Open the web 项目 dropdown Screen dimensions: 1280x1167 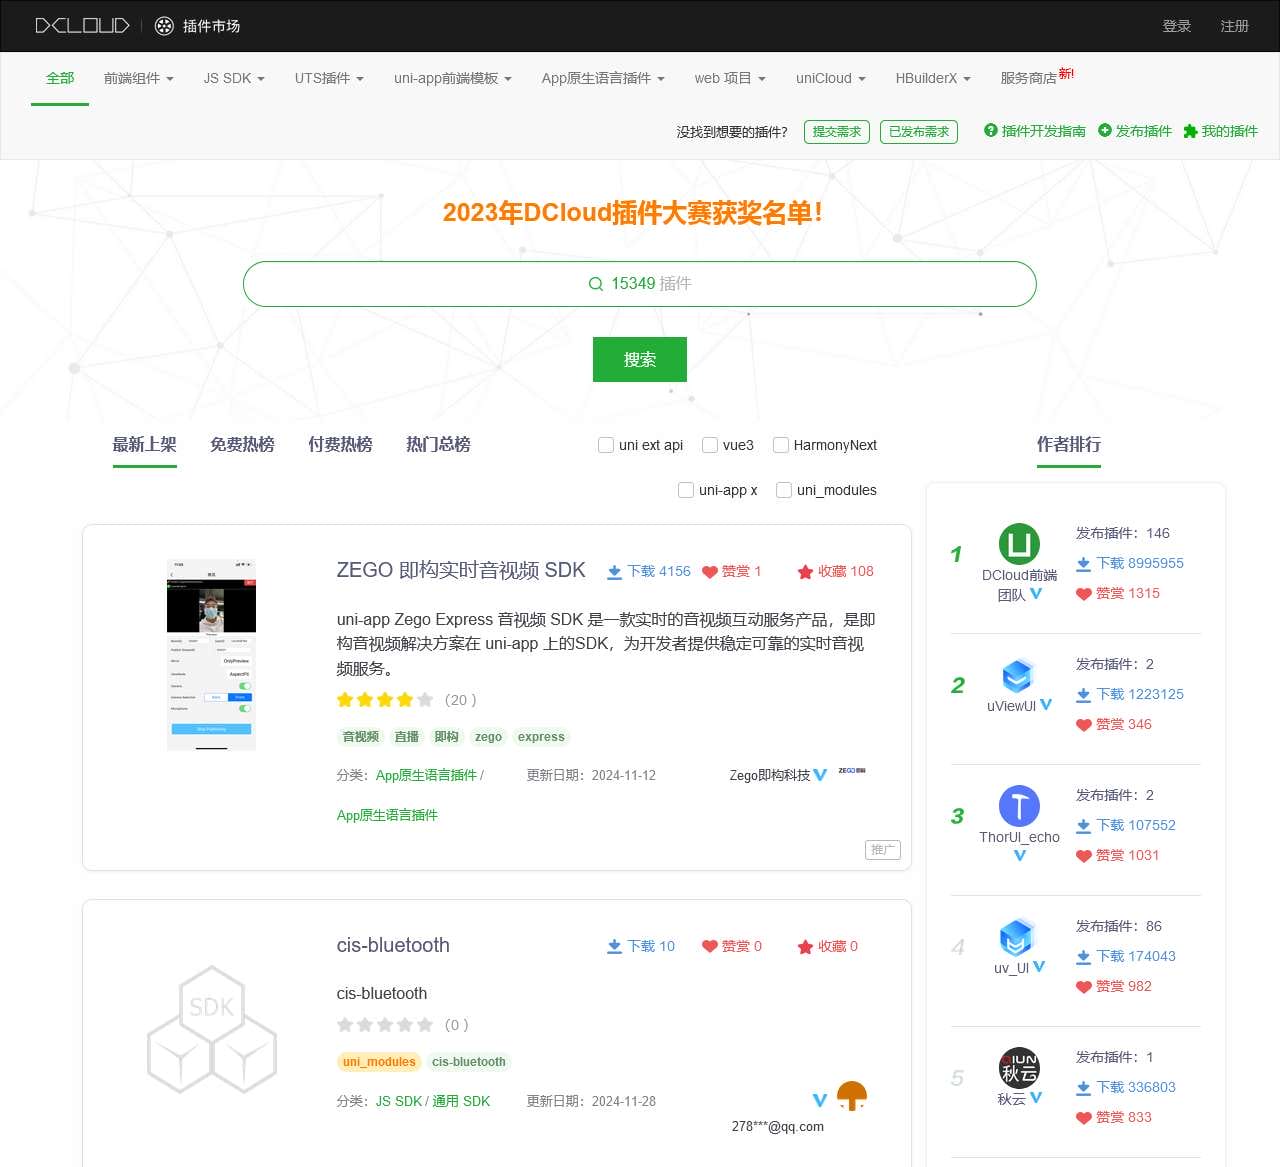[730, 78]
